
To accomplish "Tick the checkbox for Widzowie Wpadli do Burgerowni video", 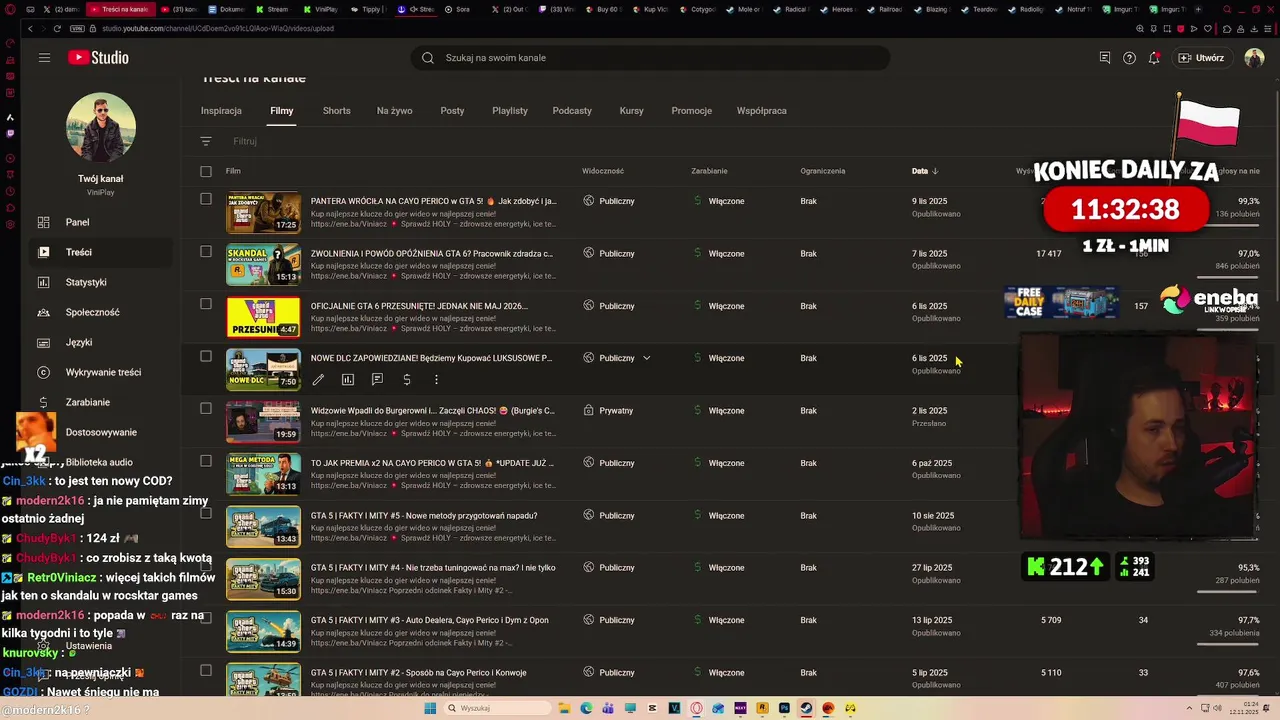I will tap(206, 408).
